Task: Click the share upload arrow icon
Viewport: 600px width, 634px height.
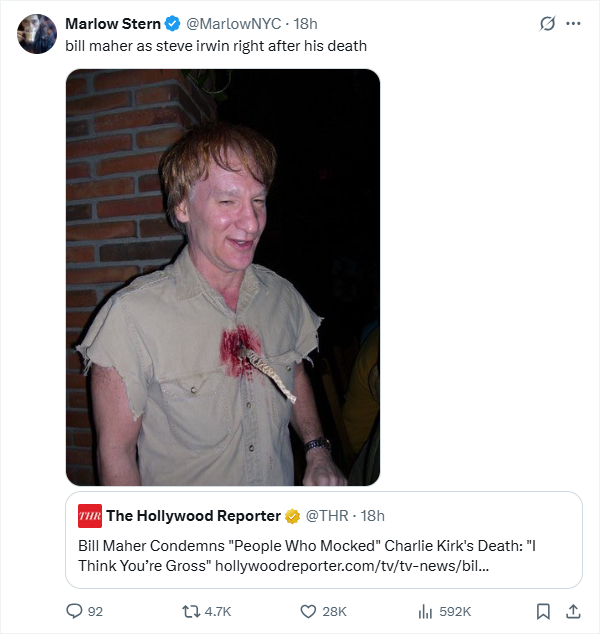Action: 573,611
